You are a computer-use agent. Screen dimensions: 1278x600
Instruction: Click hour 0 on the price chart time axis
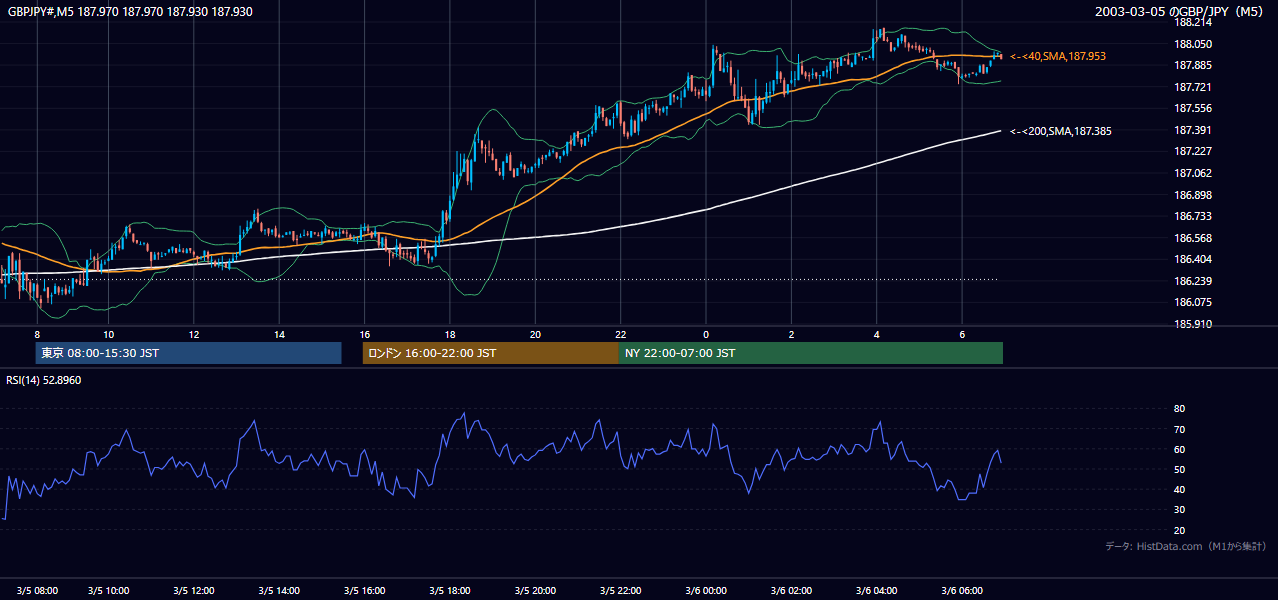pyautogui.click(x=706, y=335)
